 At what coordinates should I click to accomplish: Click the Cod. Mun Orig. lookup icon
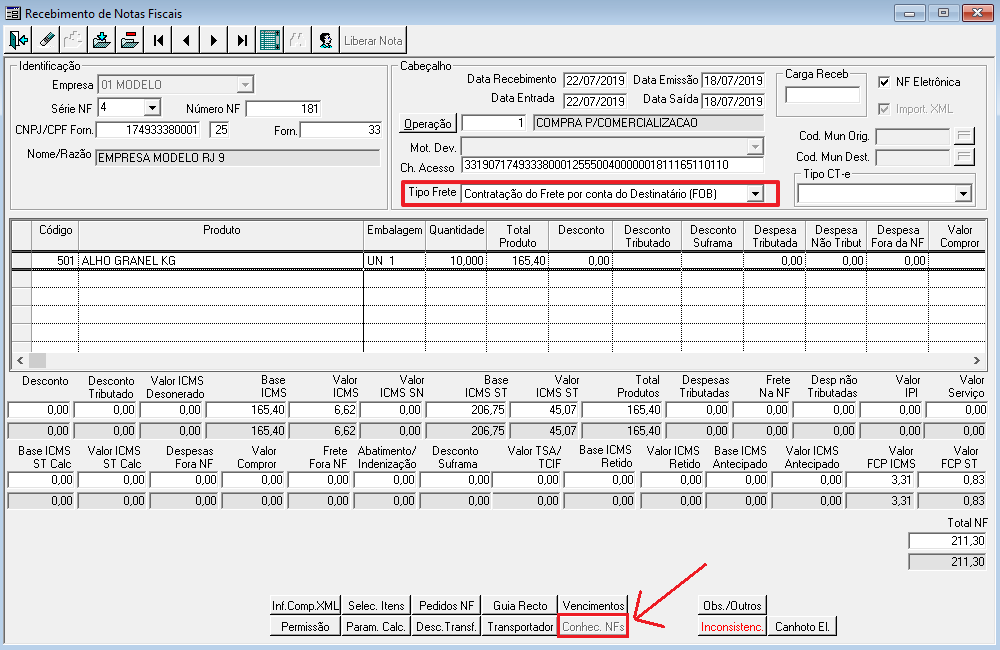(964, 136)
